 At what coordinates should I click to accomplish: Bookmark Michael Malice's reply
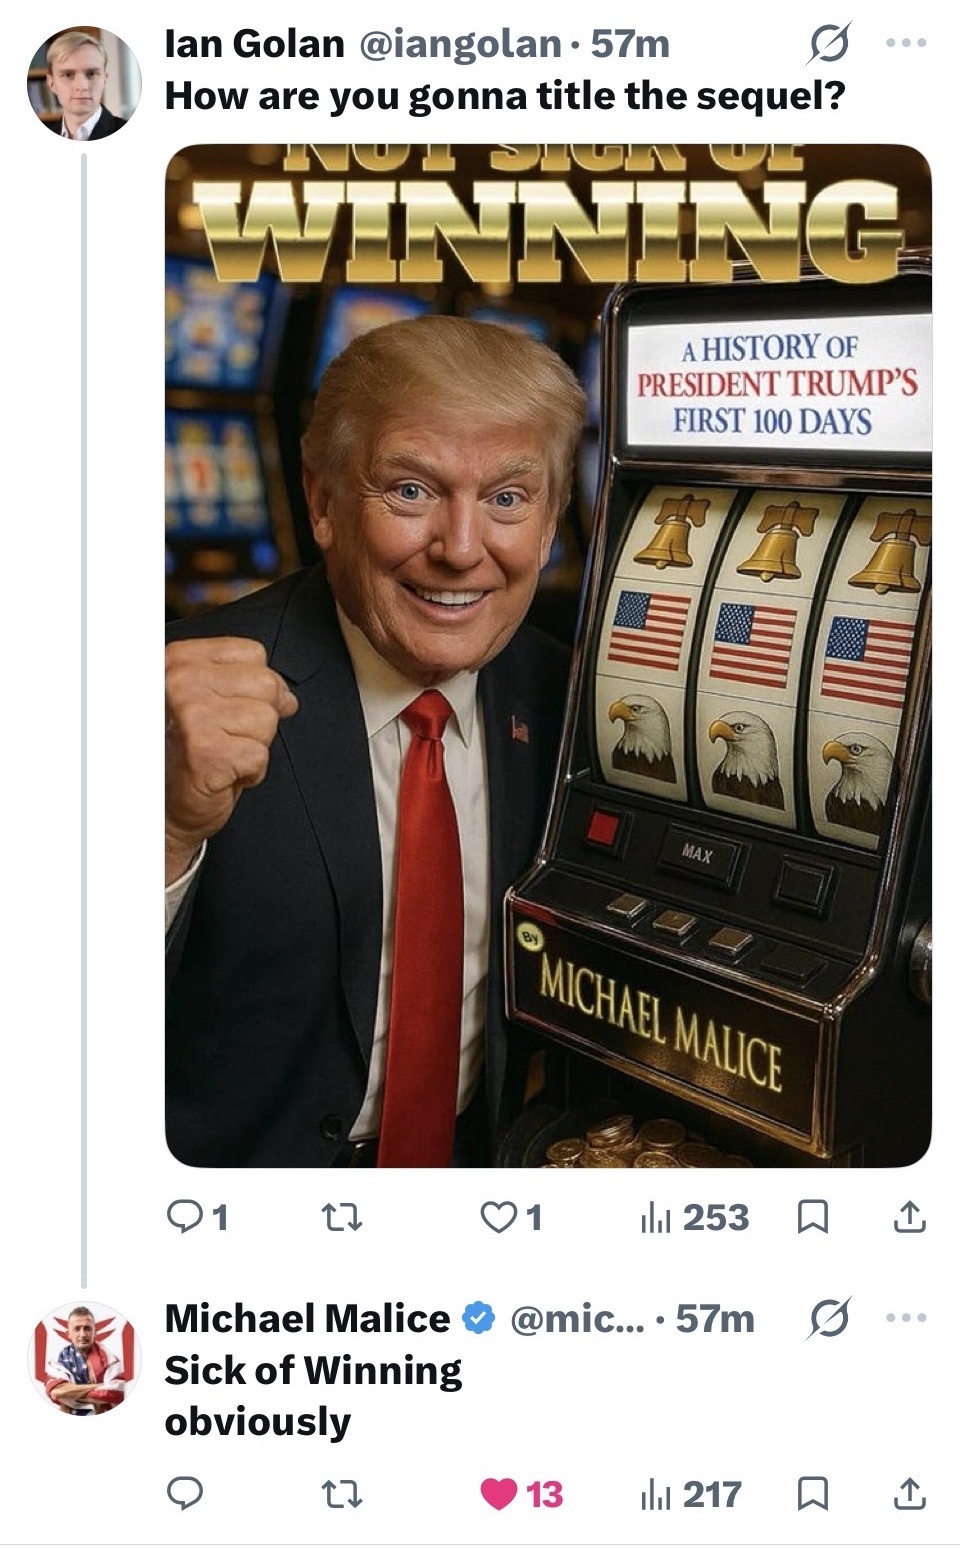tap(811, 1494)
